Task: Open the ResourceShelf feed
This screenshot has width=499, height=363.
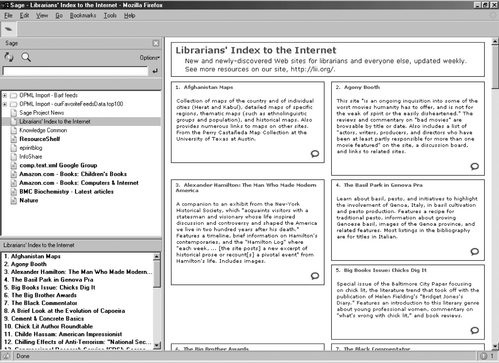Action: (x=40, y=139)
